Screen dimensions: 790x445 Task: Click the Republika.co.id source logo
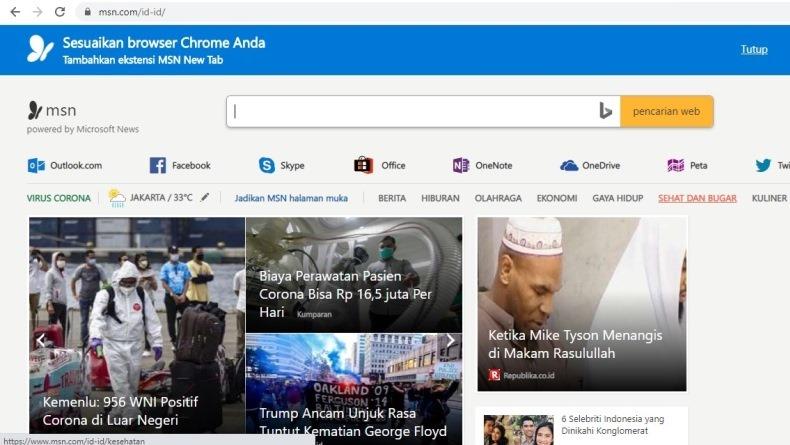[x=494, y=375]
